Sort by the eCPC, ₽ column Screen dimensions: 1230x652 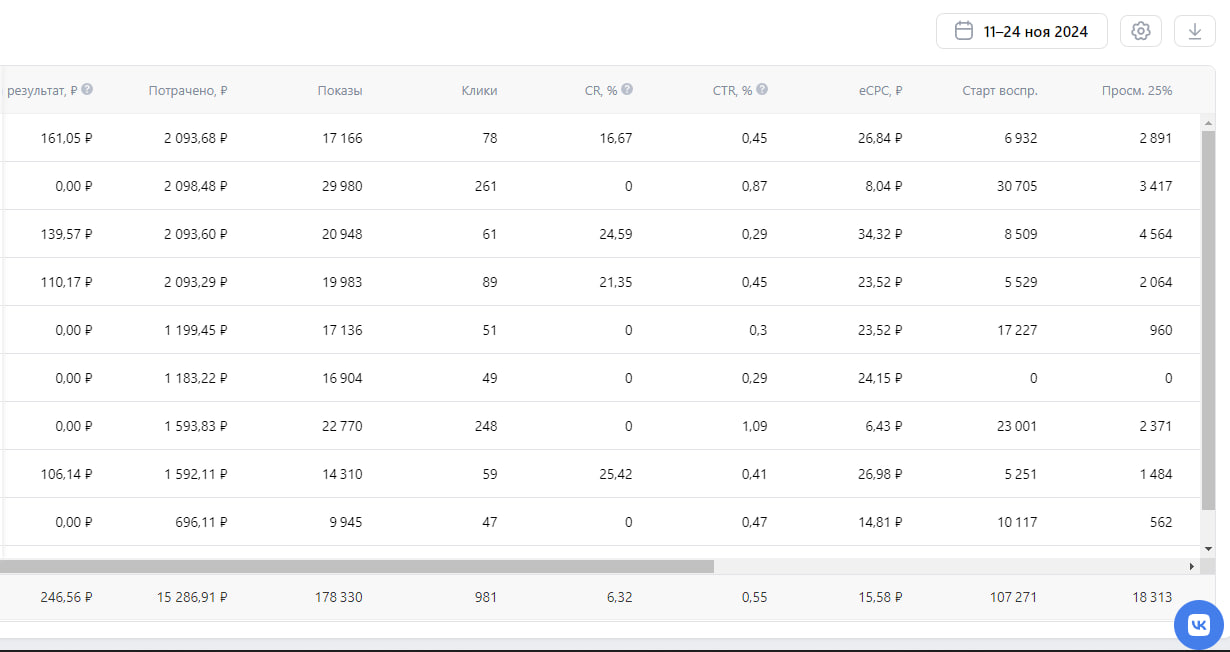click(x=880, y=91)
